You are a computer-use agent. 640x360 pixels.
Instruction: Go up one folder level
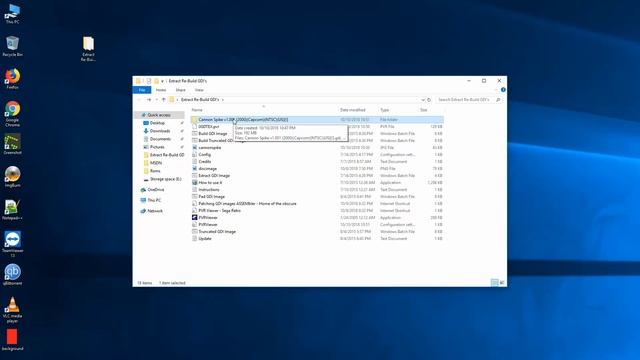164,100
